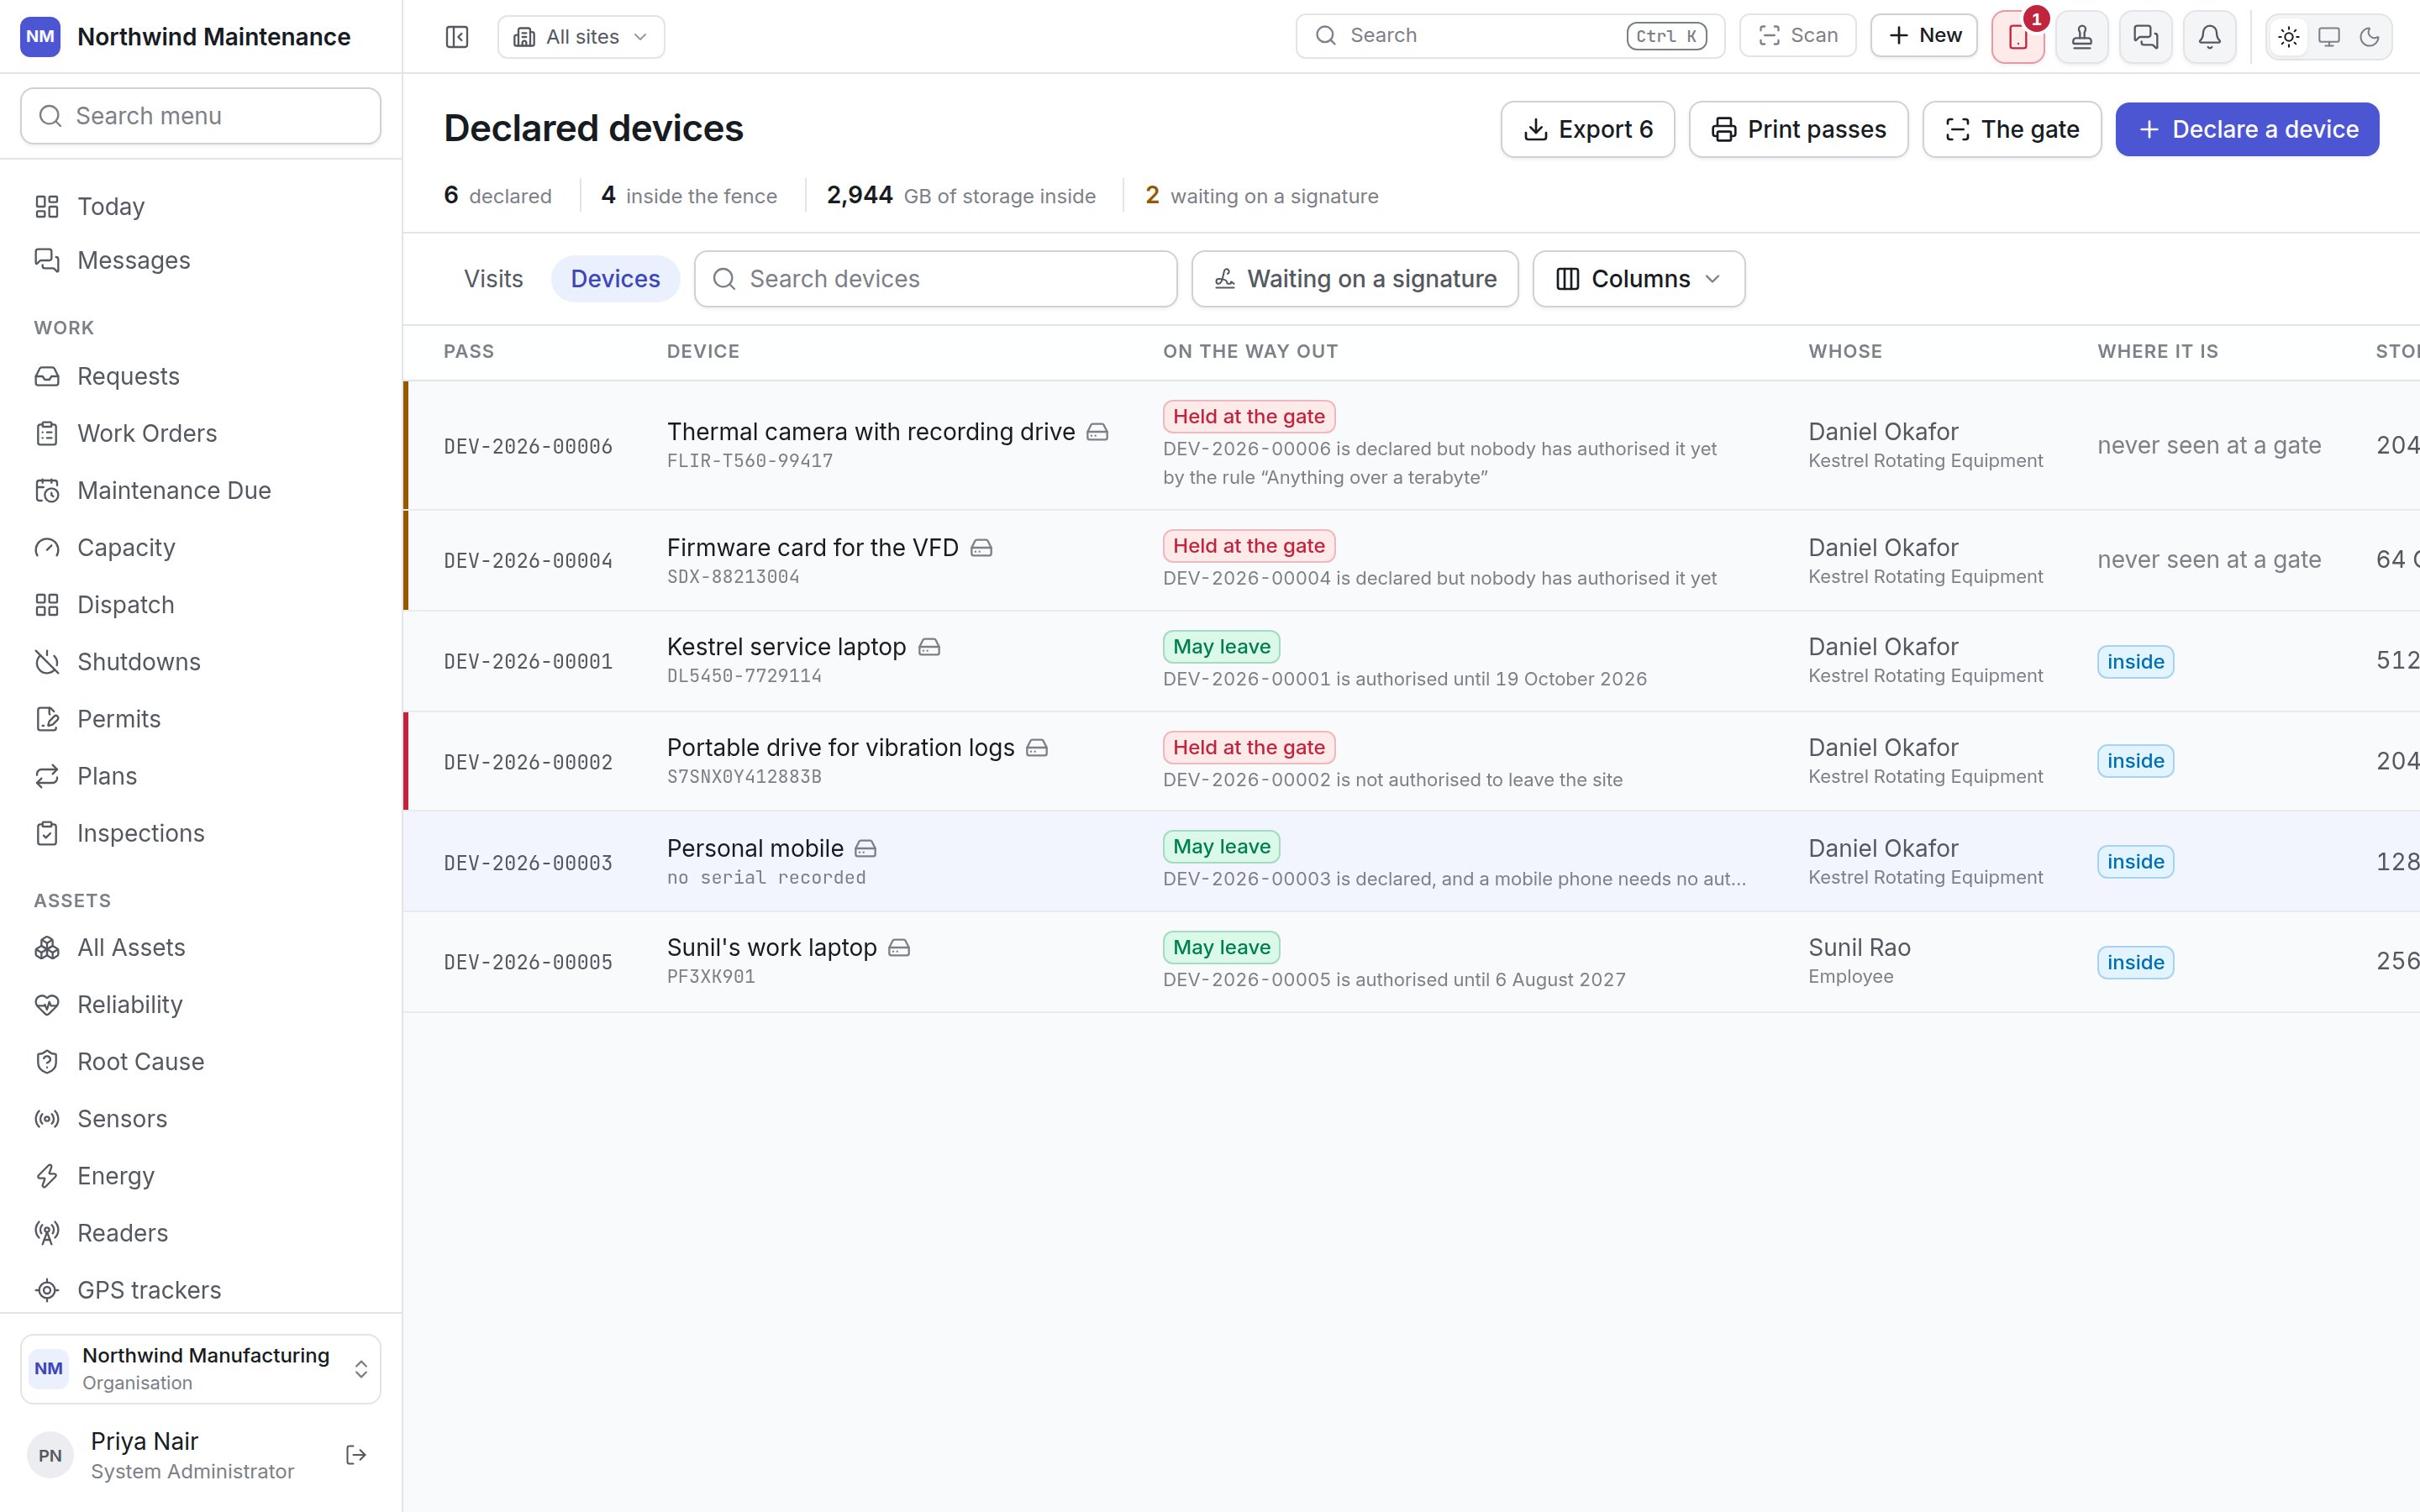Click the storage icon next to Thermal camera

[x=1097, y=432]
